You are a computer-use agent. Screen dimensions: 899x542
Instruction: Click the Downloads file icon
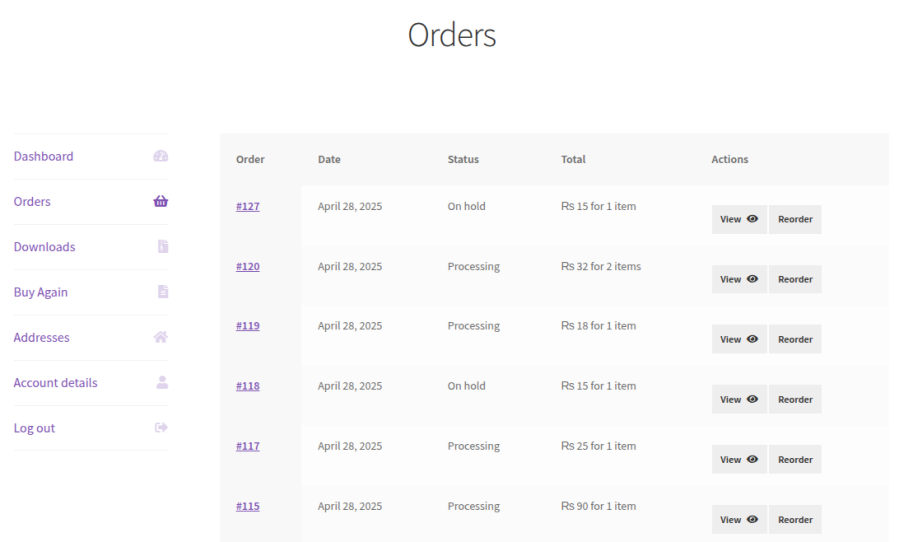point(162,247)
